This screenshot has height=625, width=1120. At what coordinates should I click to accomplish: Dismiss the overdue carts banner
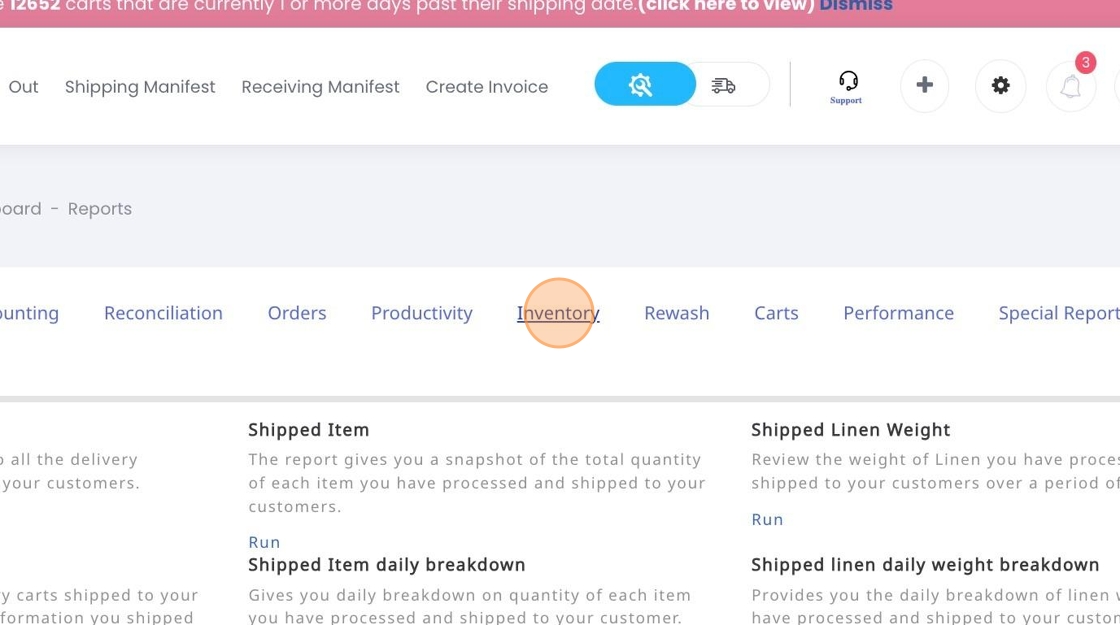[856, 6]
